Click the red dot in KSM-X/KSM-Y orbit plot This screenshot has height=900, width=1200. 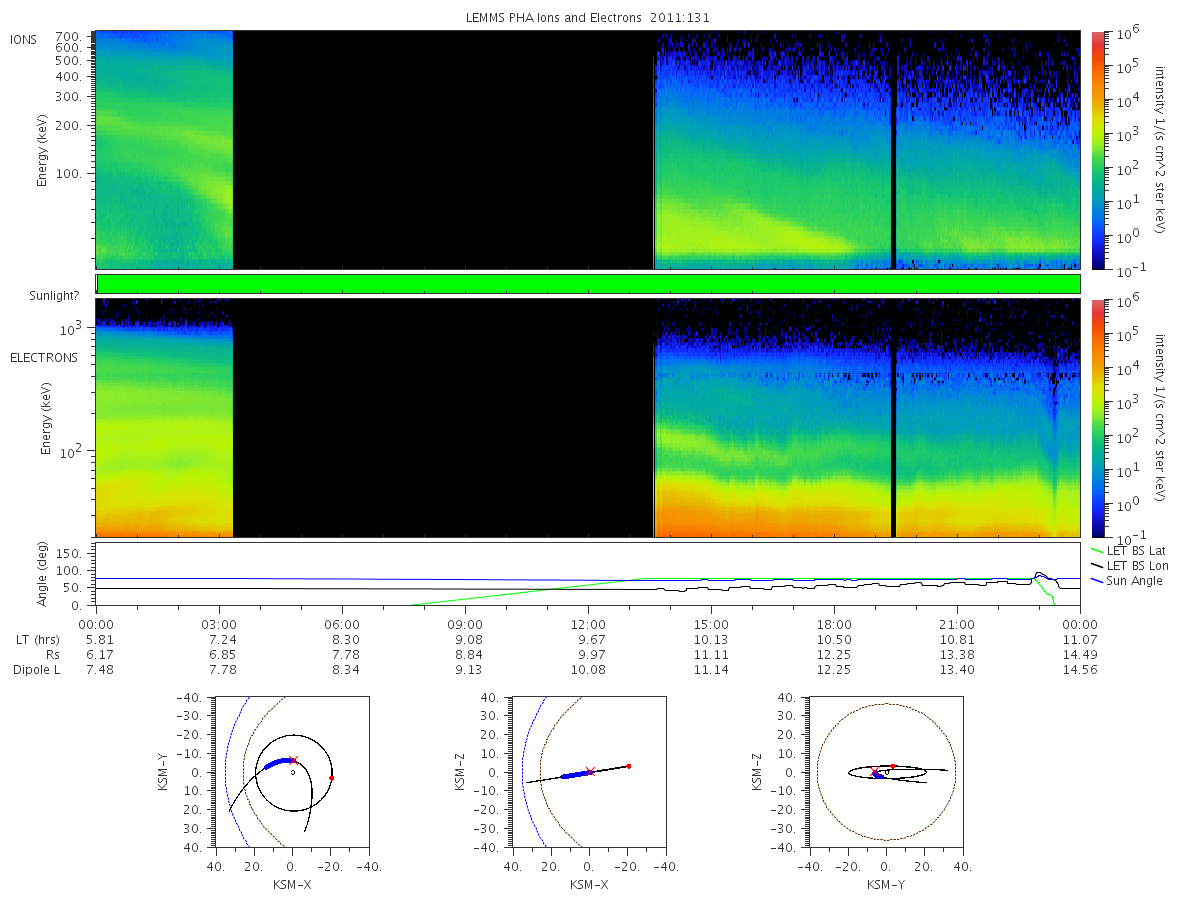(331, 777)
